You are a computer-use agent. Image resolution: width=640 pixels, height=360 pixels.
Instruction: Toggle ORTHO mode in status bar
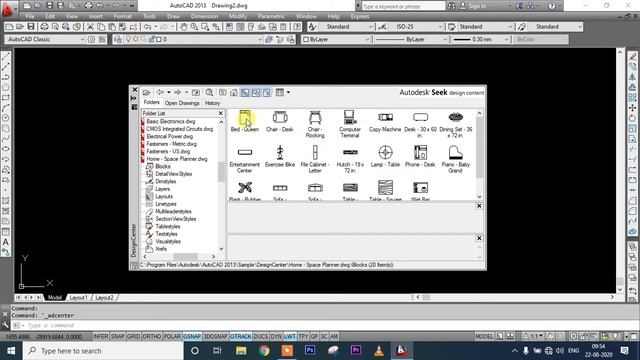click(152, 336)
